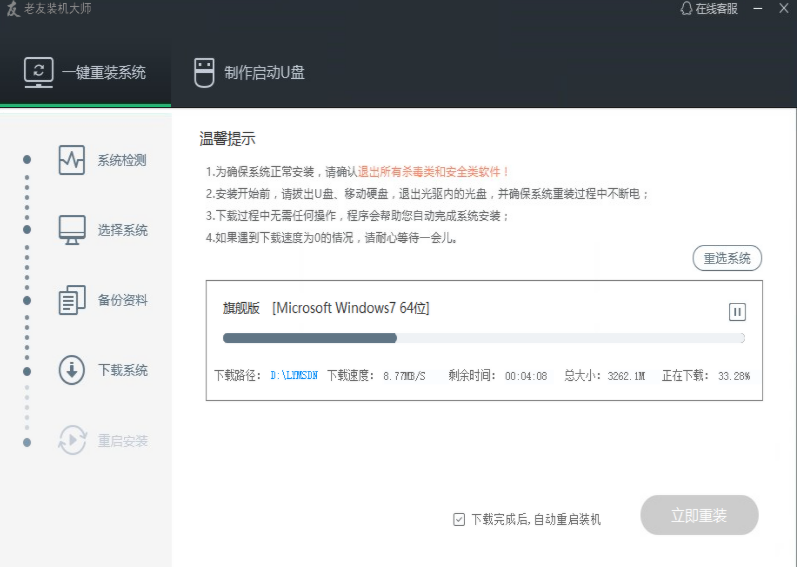Click the 在线客服 bell icon
Image resolution: width=797 pixels, height=567 pixels.
click(686, 9)
